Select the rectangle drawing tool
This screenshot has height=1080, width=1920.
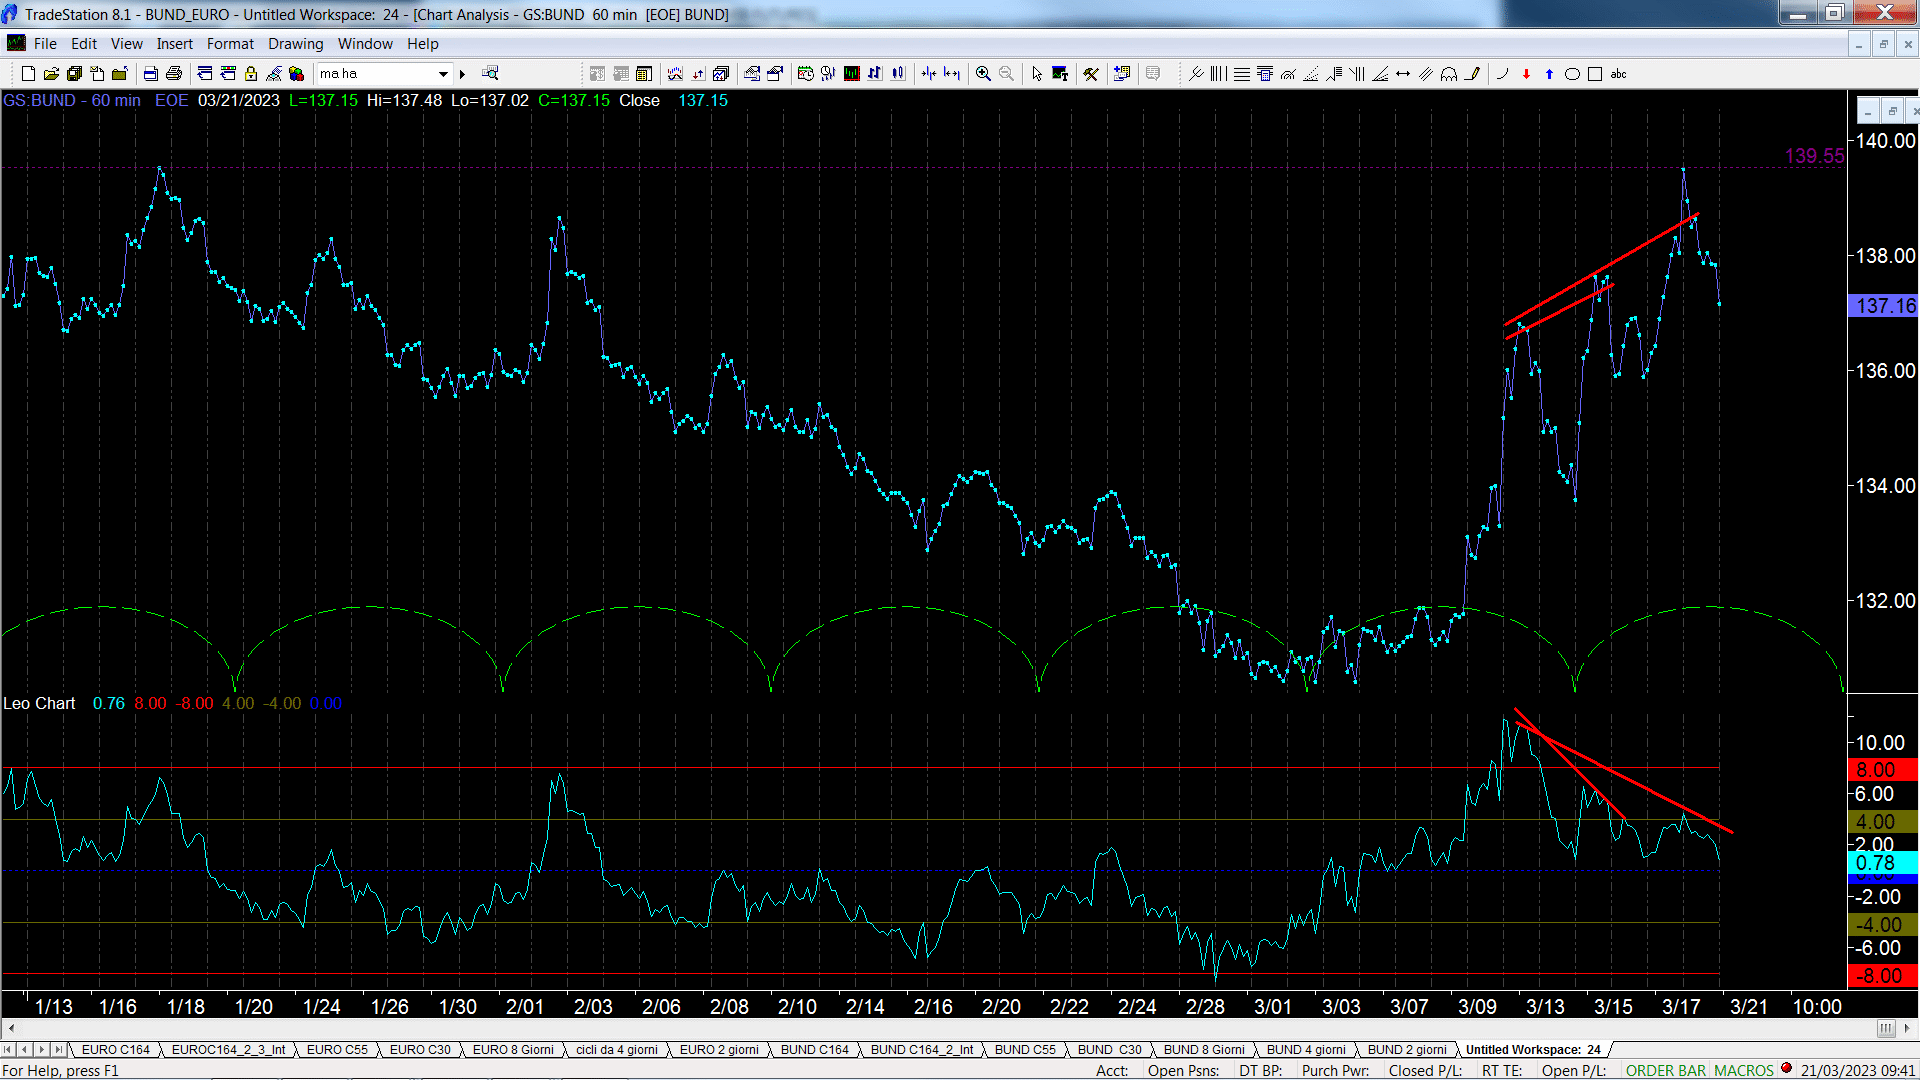pos(1595,74)
